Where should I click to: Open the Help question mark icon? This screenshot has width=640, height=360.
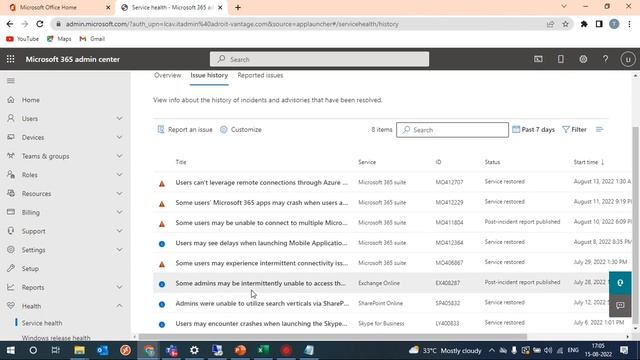point(606,59)
